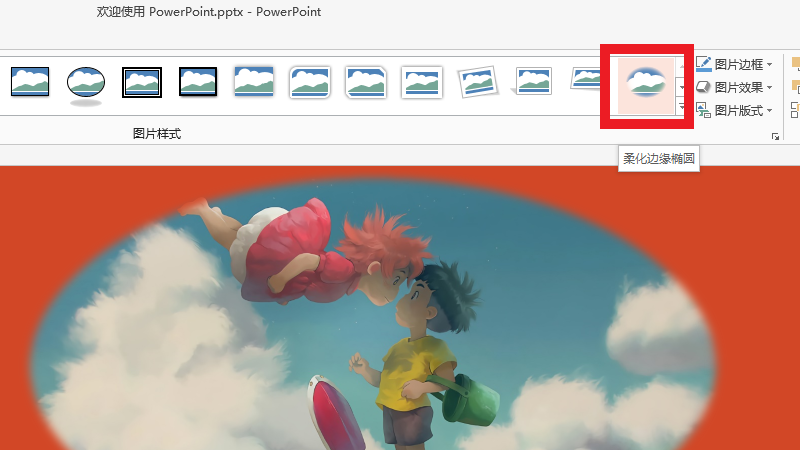Open the 图片边框 dropdown arrow
The height and width of the screenshot is (450, 800).
[769, 65]
